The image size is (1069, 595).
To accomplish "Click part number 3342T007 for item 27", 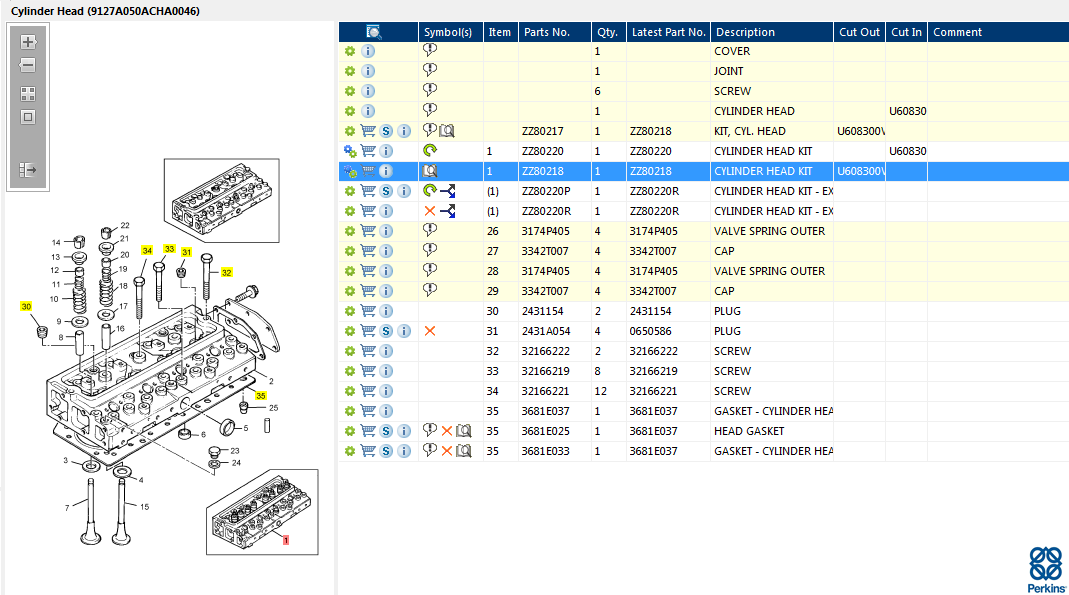I will [545, 251].
